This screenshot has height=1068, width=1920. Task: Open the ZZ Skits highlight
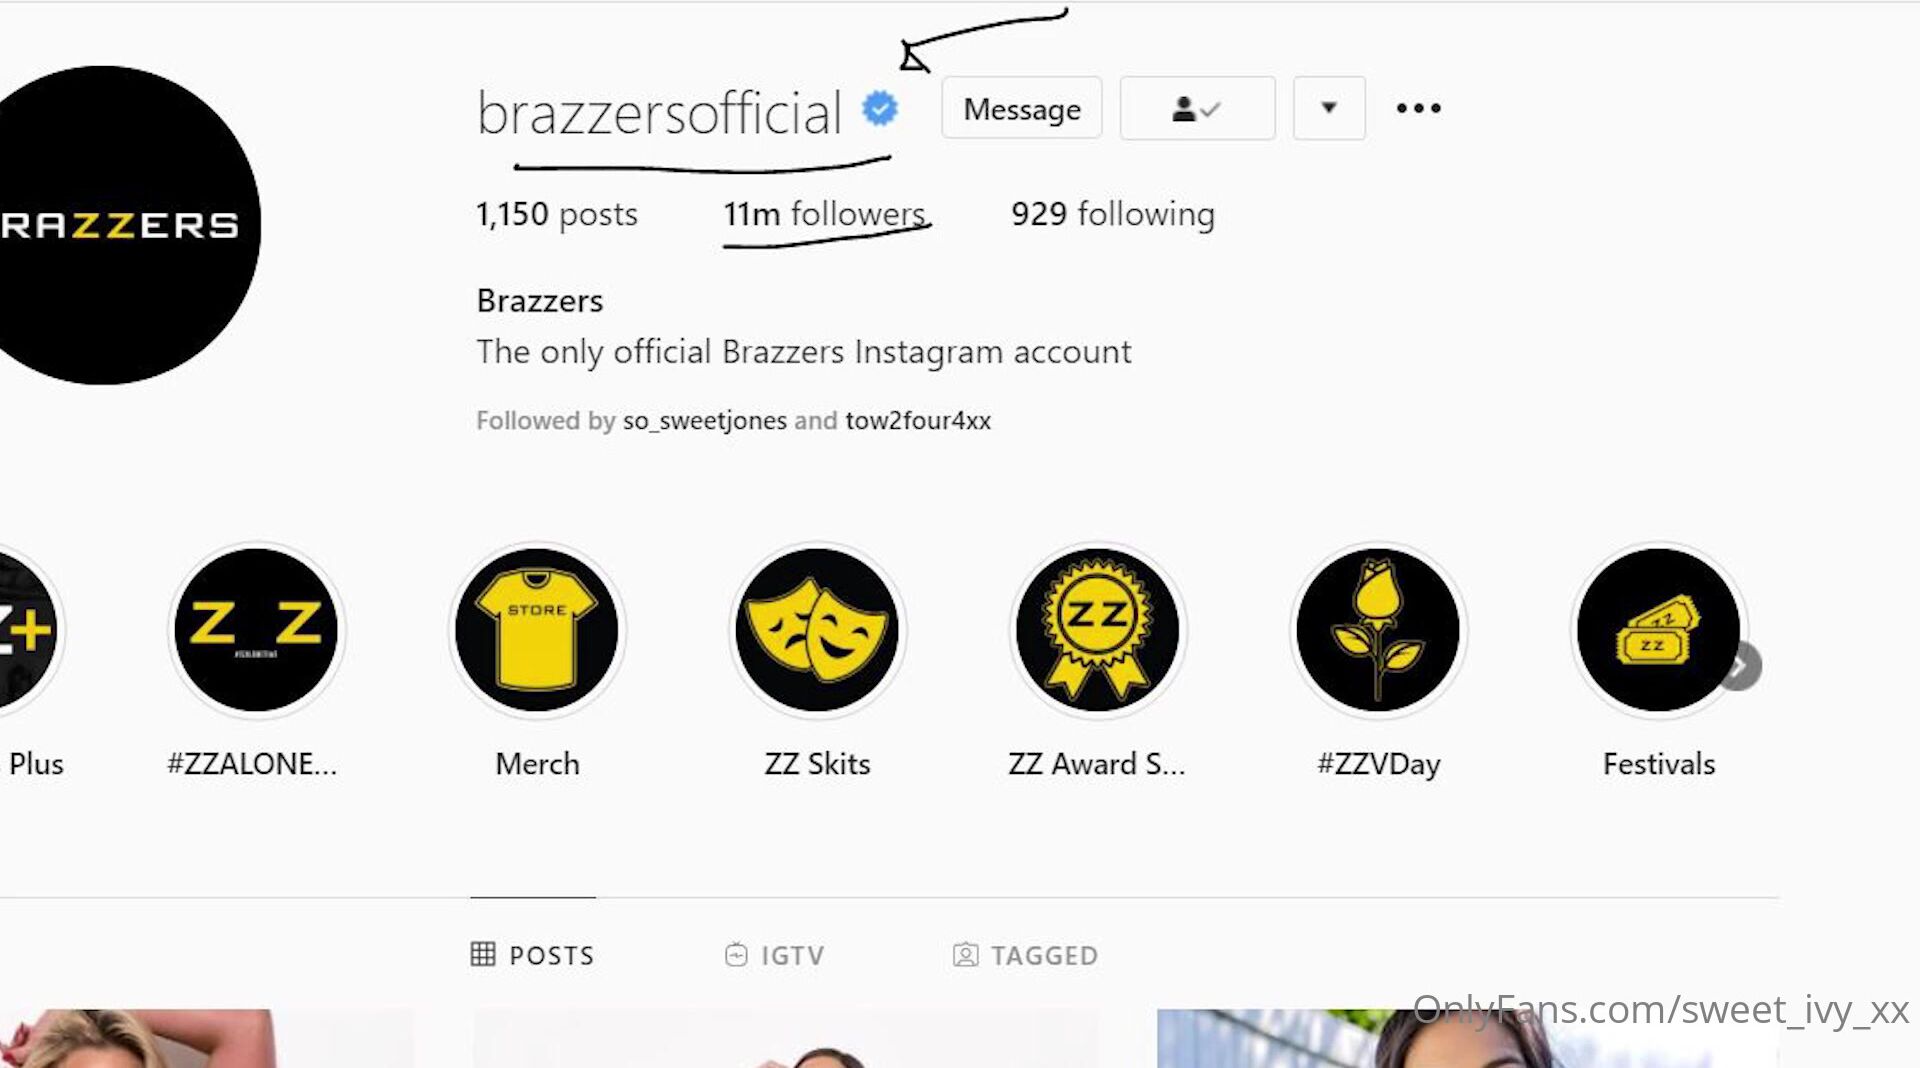tap(817, 630)
